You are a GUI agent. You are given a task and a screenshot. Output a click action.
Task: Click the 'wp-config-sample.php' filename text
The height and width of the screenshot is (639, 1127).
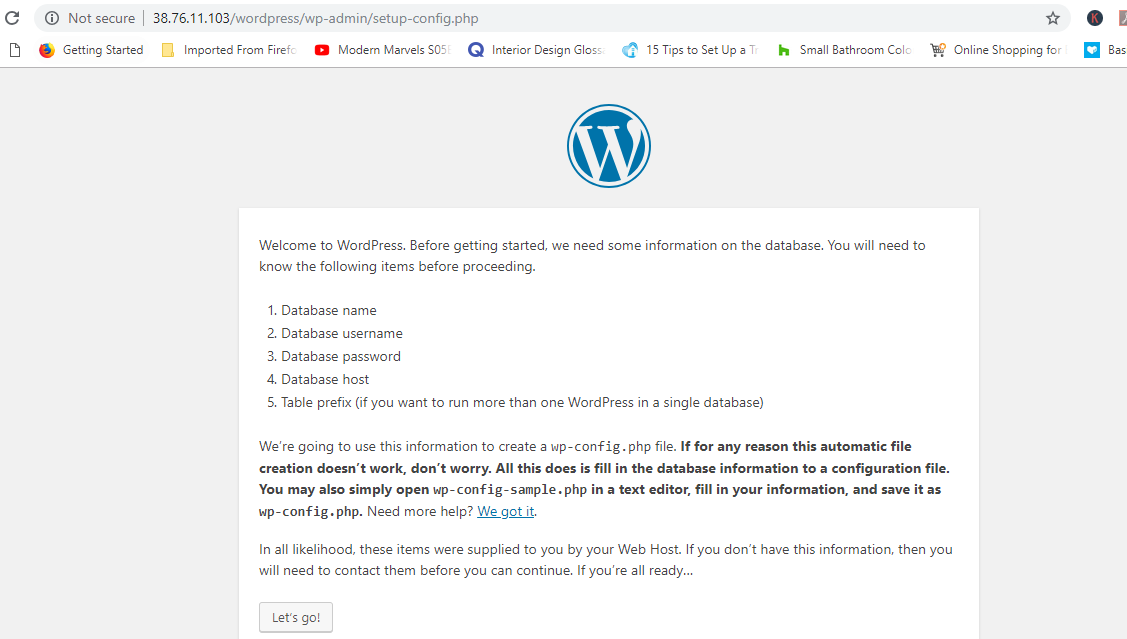(510, 489)
